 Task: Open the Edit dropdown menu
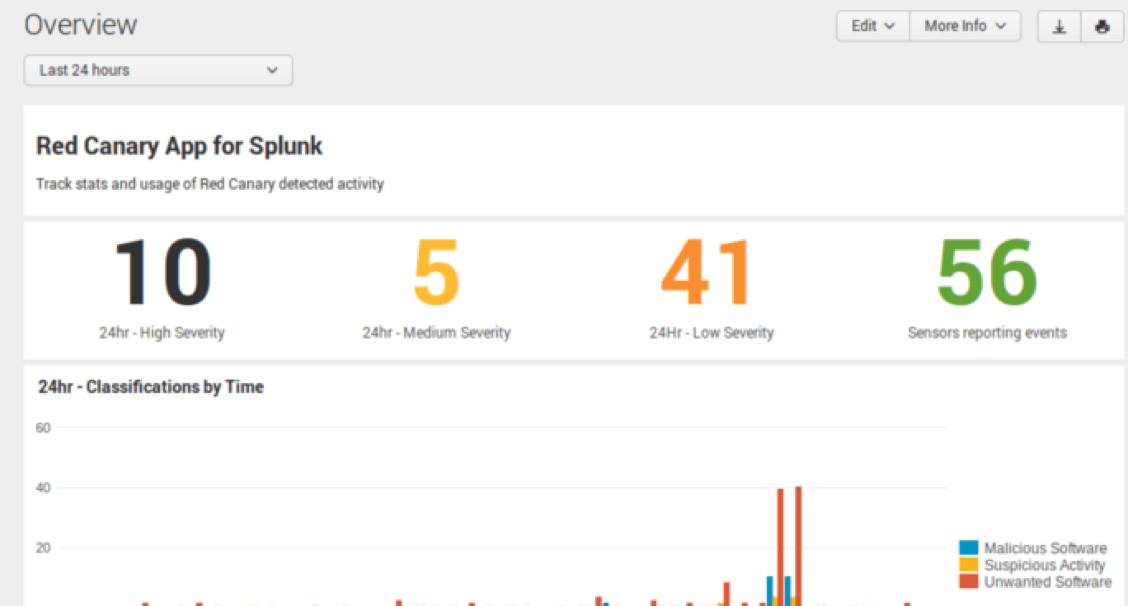872,26
